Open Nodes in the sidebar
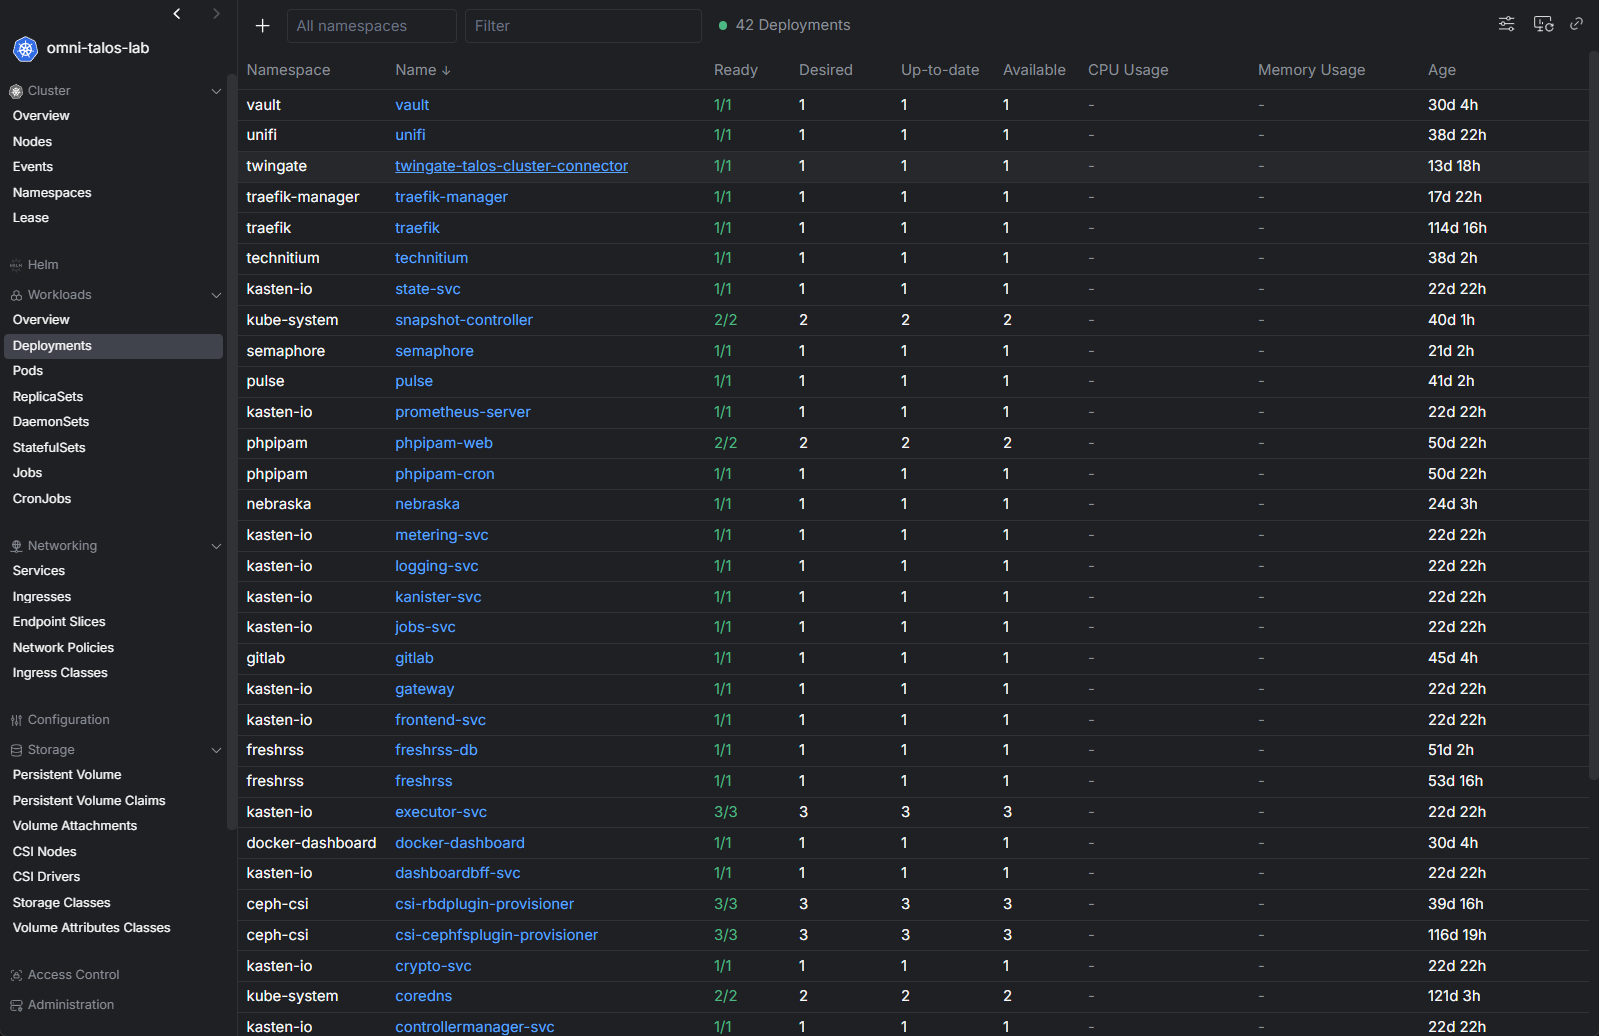This screenshot has height=1036, width=1599. (x=32, y=142)
